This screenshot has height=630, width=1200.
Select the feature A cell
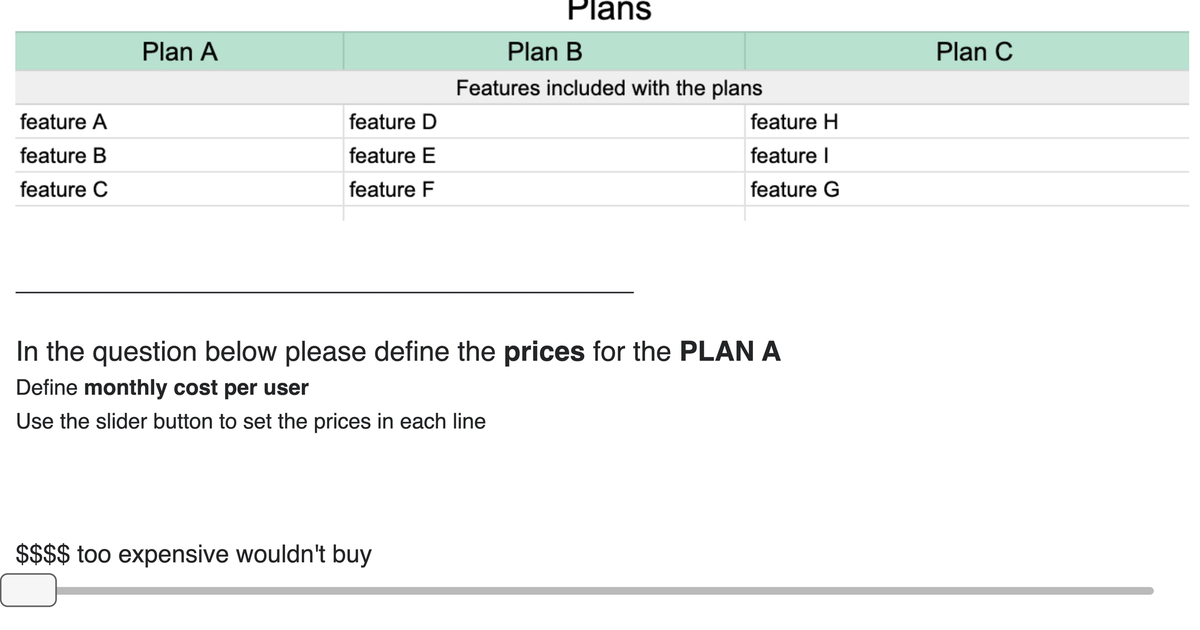point(63,121)
